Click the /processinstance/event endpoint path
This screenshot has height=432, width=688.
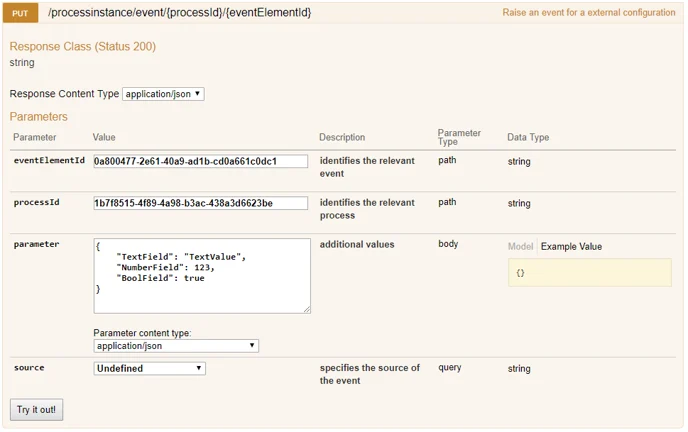pos(179,13)
